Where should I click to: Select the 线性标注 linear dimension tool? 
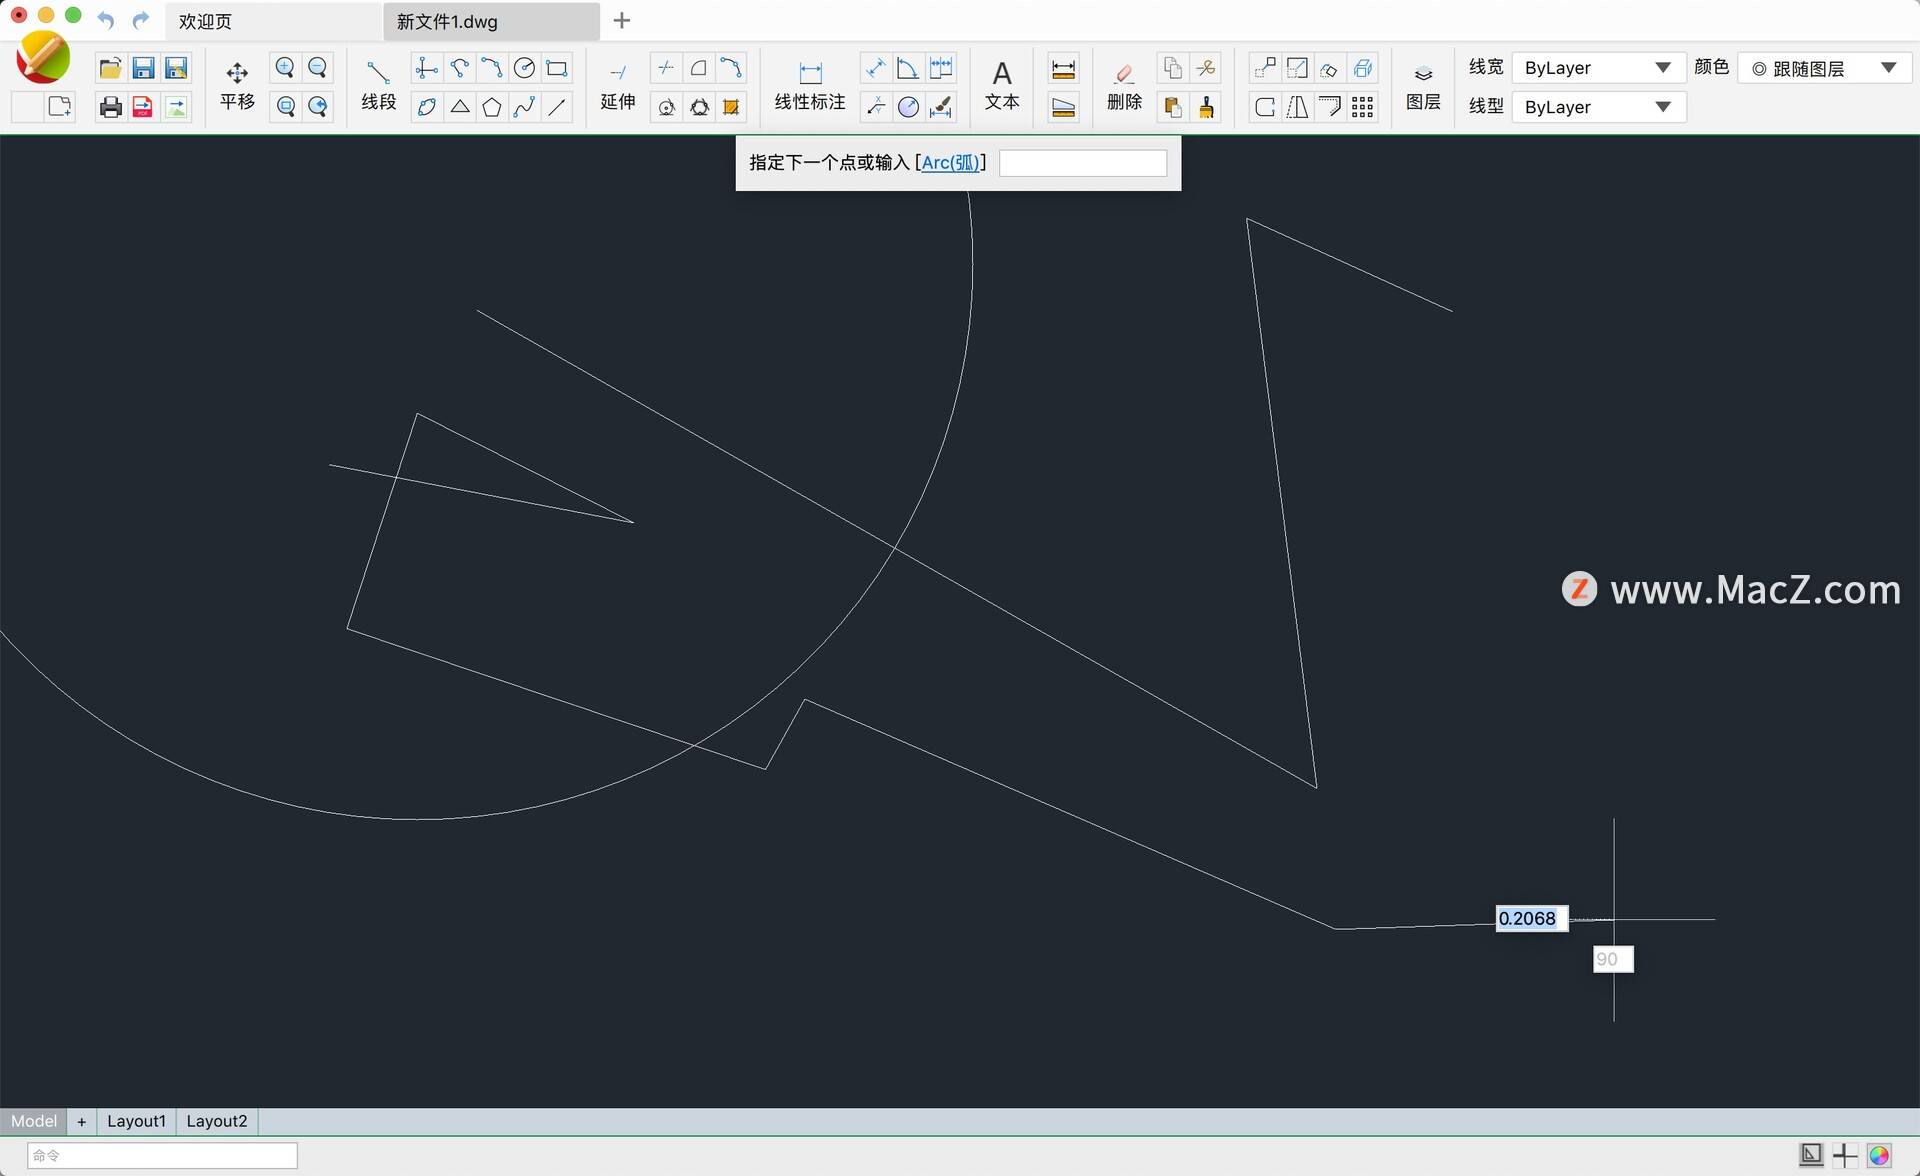tap(810, 86)
